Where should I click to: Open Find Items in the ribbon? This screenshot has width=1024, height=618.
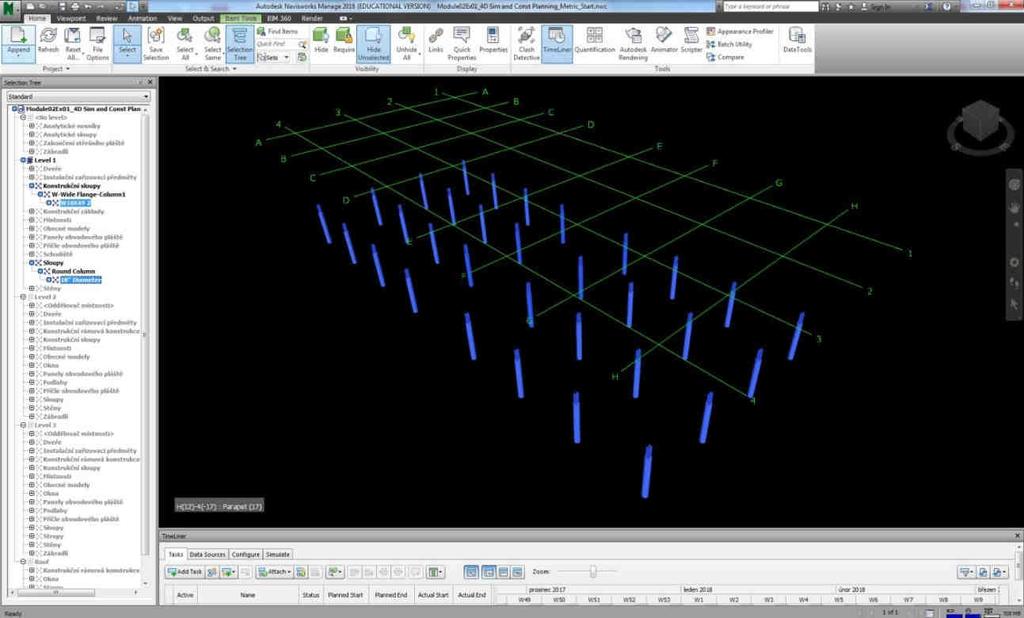coord(278,31)
